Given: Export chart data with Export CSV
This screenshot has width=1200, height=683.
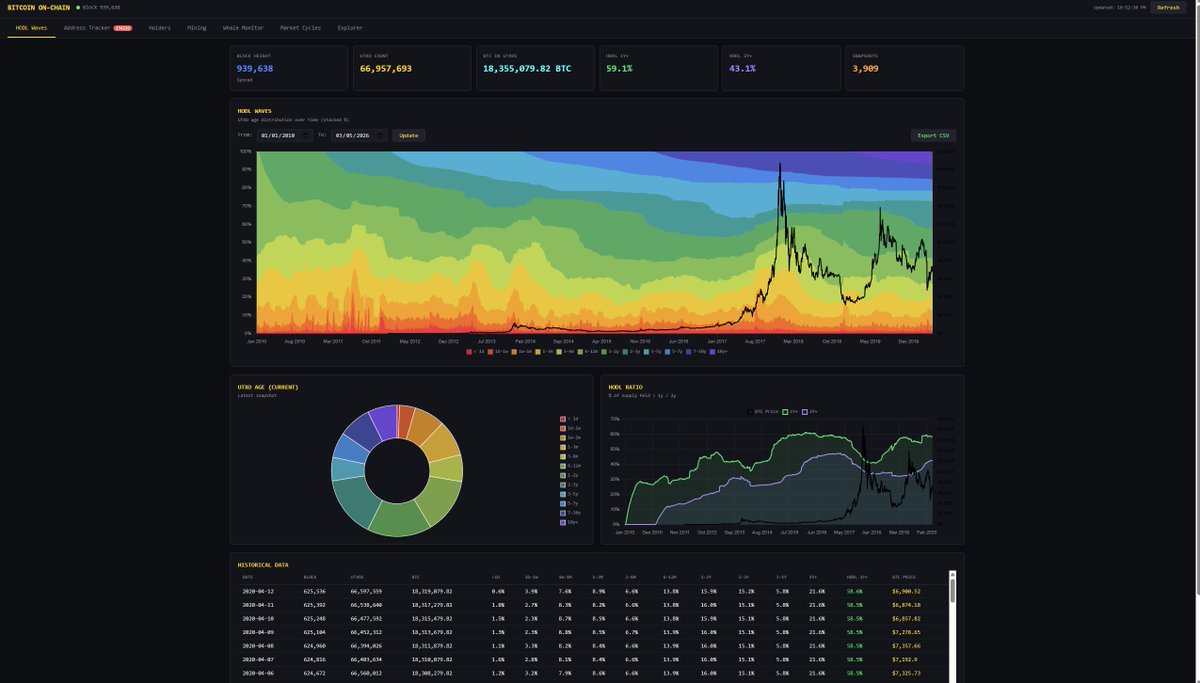Looking at the screenshot, I should click(933, 135).
